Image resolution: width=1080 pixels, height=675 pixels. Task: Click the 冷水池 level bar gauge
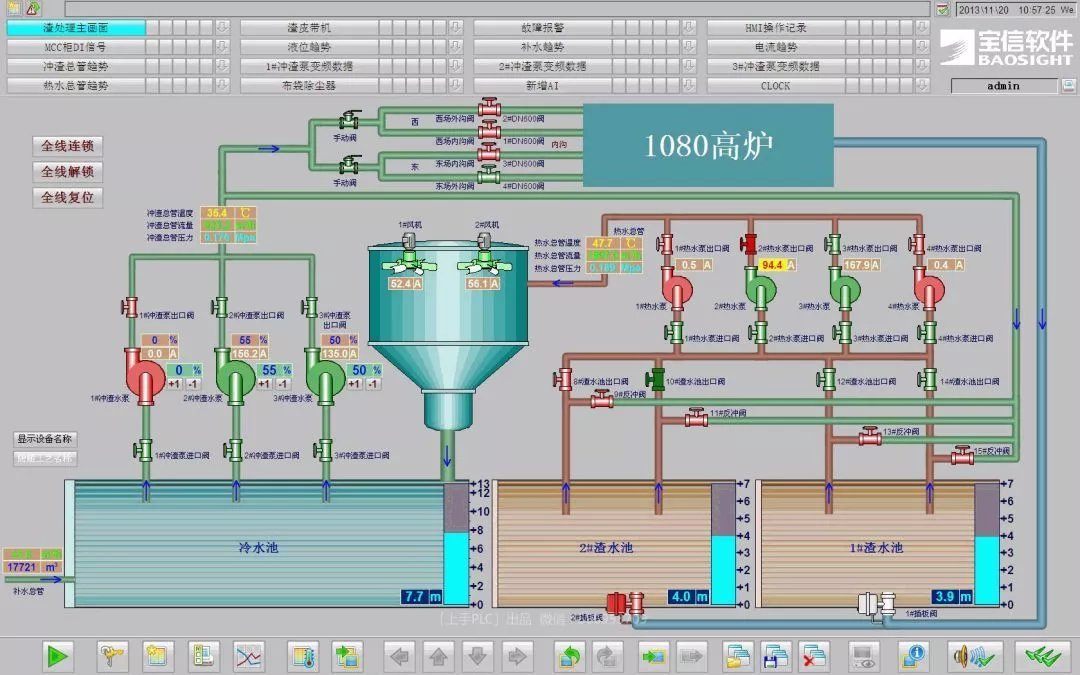click(456, 544)
